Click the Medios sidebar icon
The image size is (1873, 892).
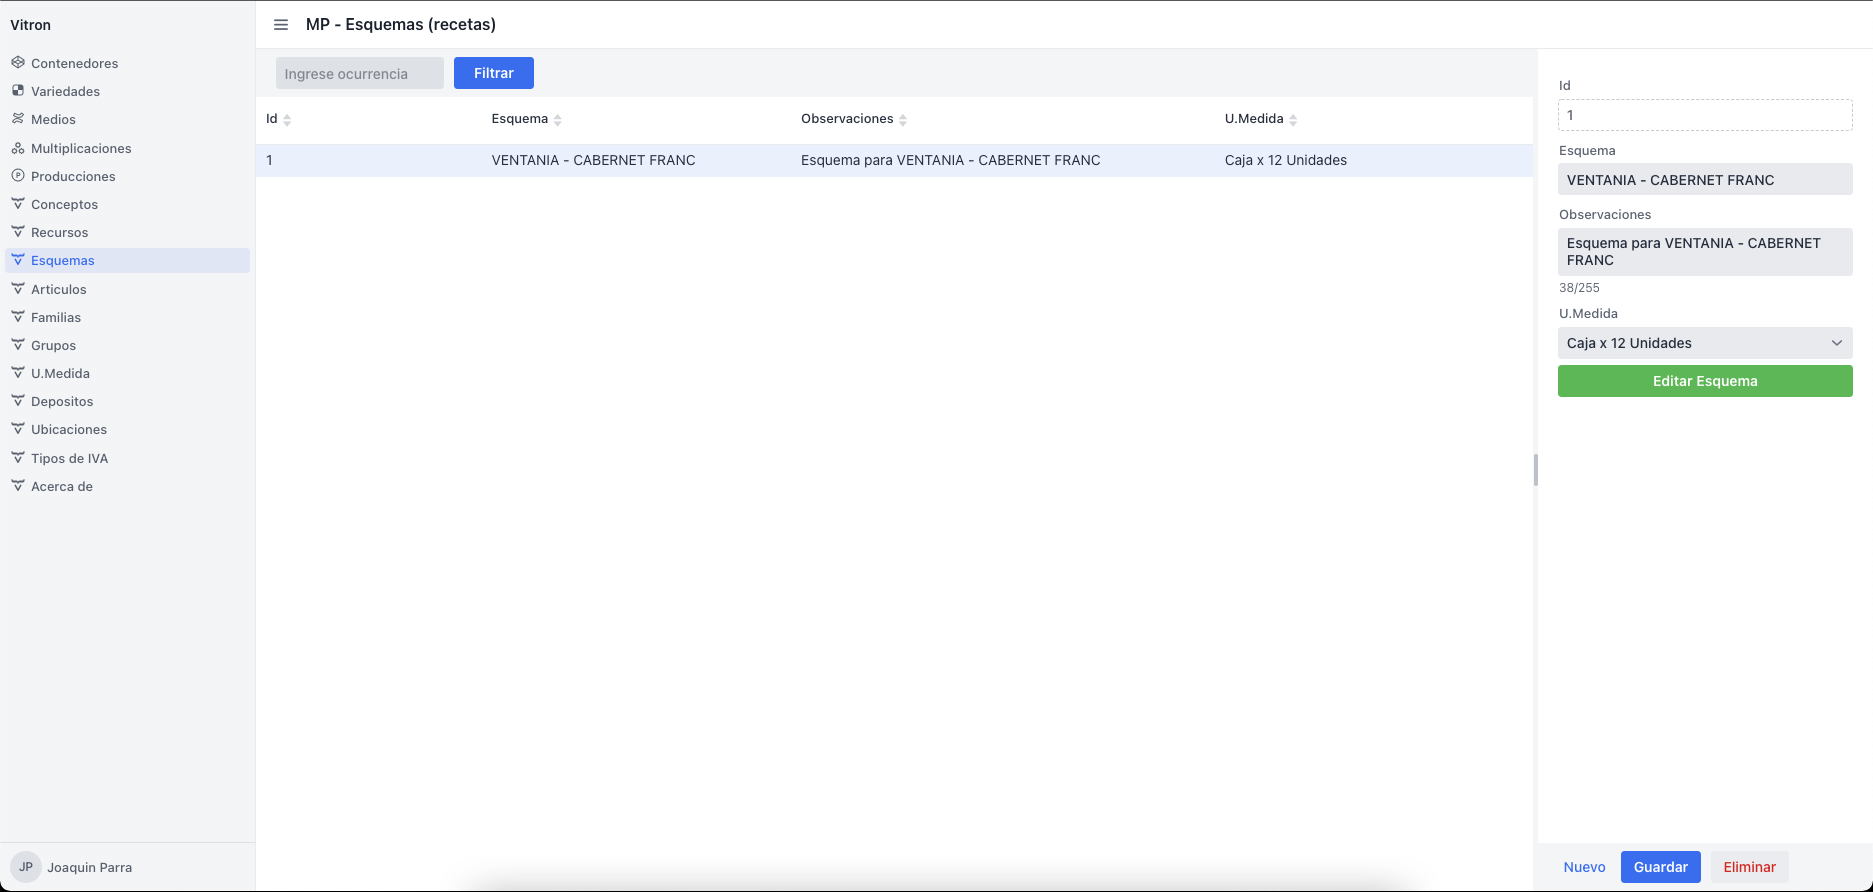click(x=18, y=118)
